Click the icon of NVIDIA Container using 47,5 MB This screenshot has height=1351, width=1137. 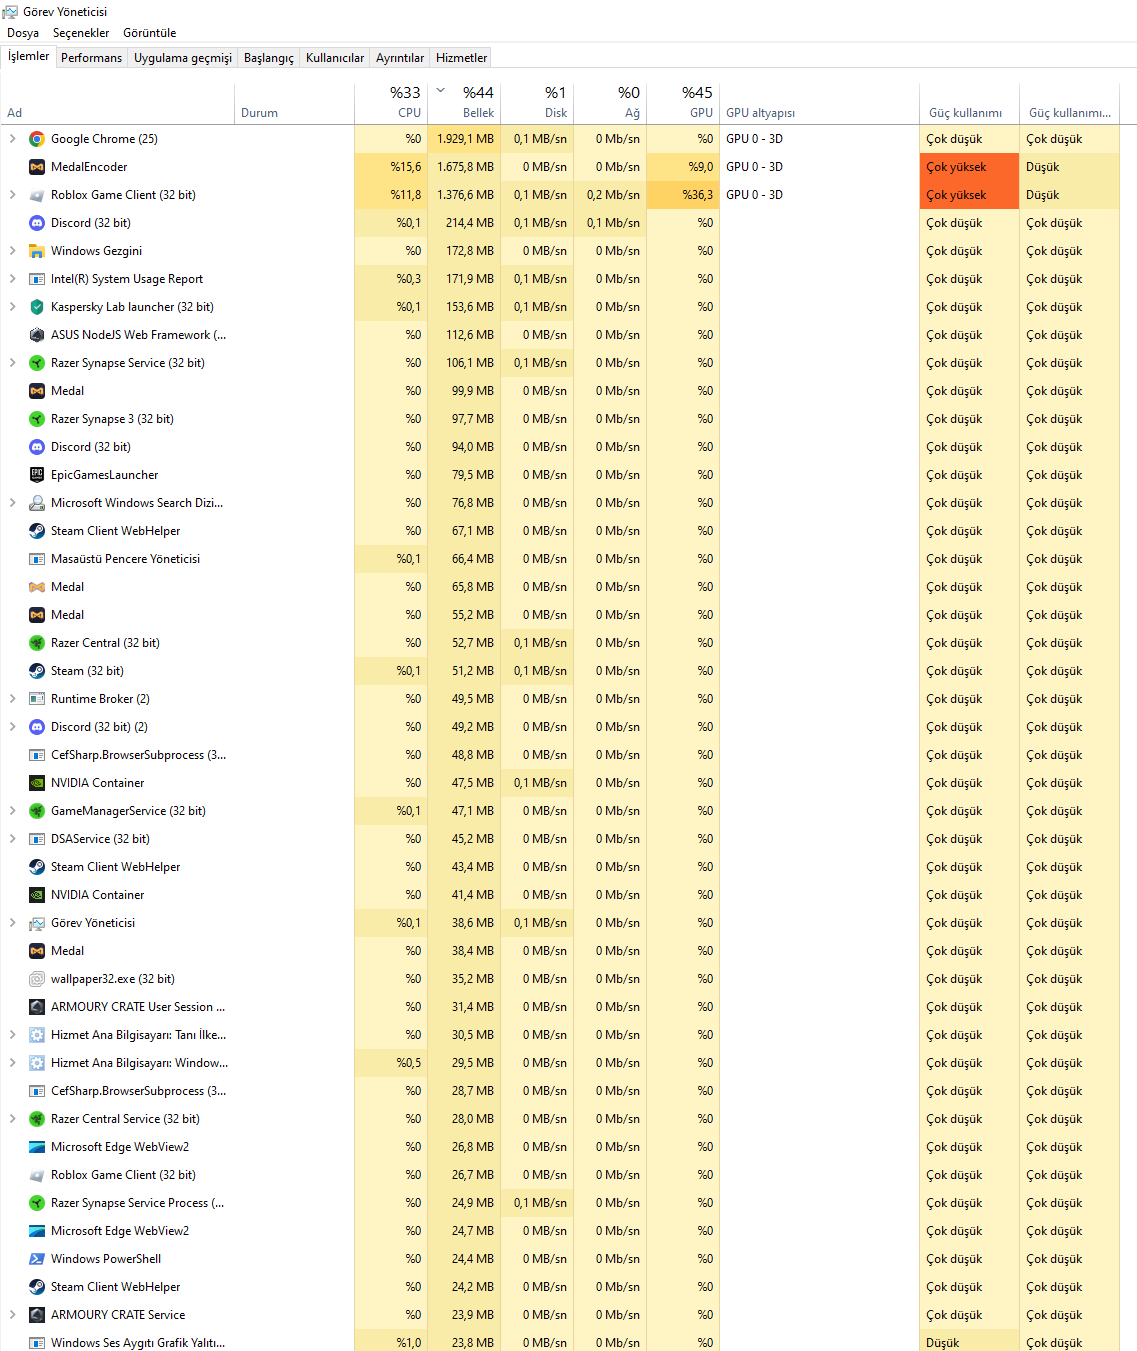[37, 783]
